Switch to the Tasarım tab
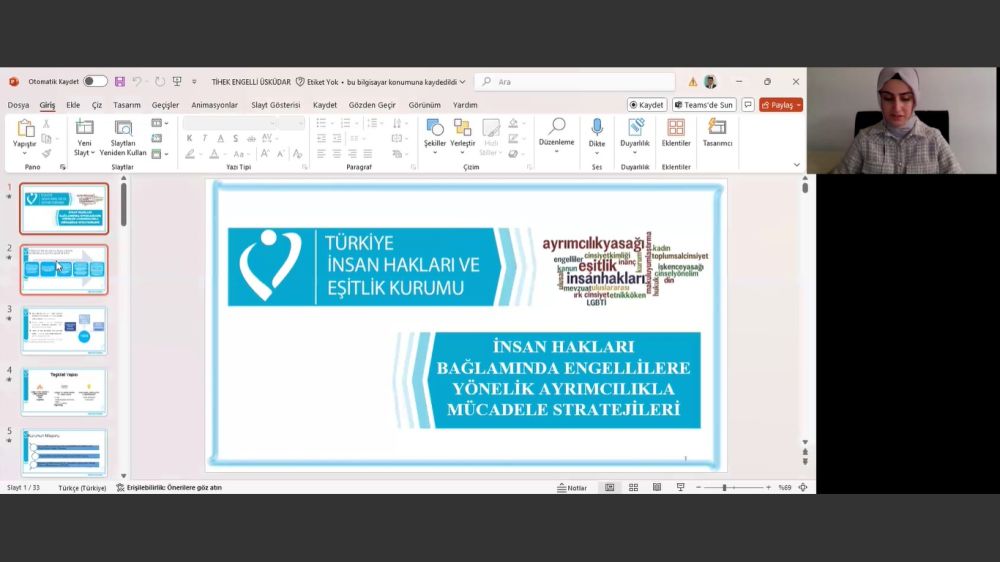Screen dimensions: 1000x562 (x=127, y=105)
